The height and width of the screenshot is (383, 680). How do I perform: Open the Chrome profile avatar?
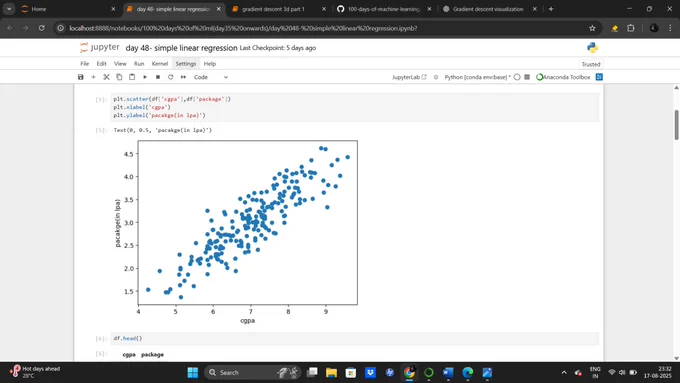654,28
